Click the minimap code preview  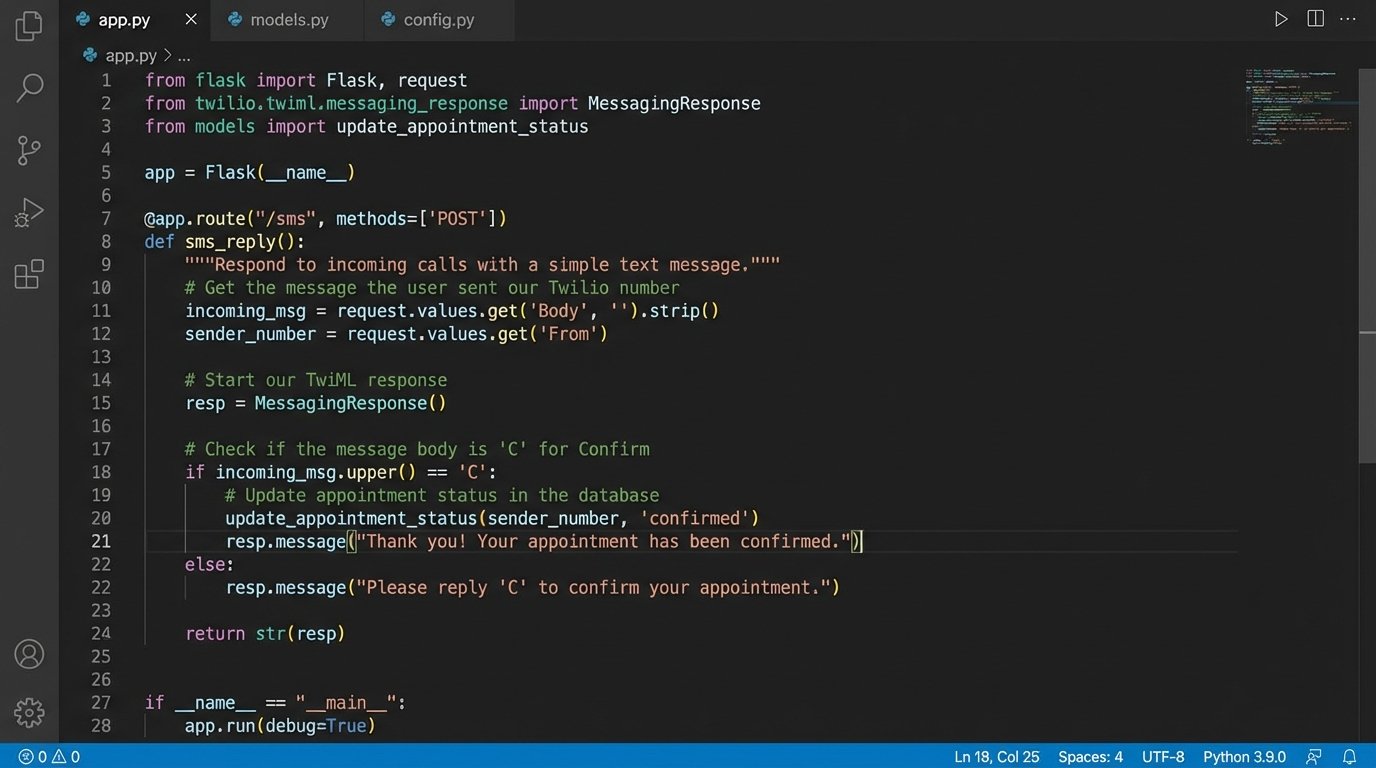point(1300,108)
